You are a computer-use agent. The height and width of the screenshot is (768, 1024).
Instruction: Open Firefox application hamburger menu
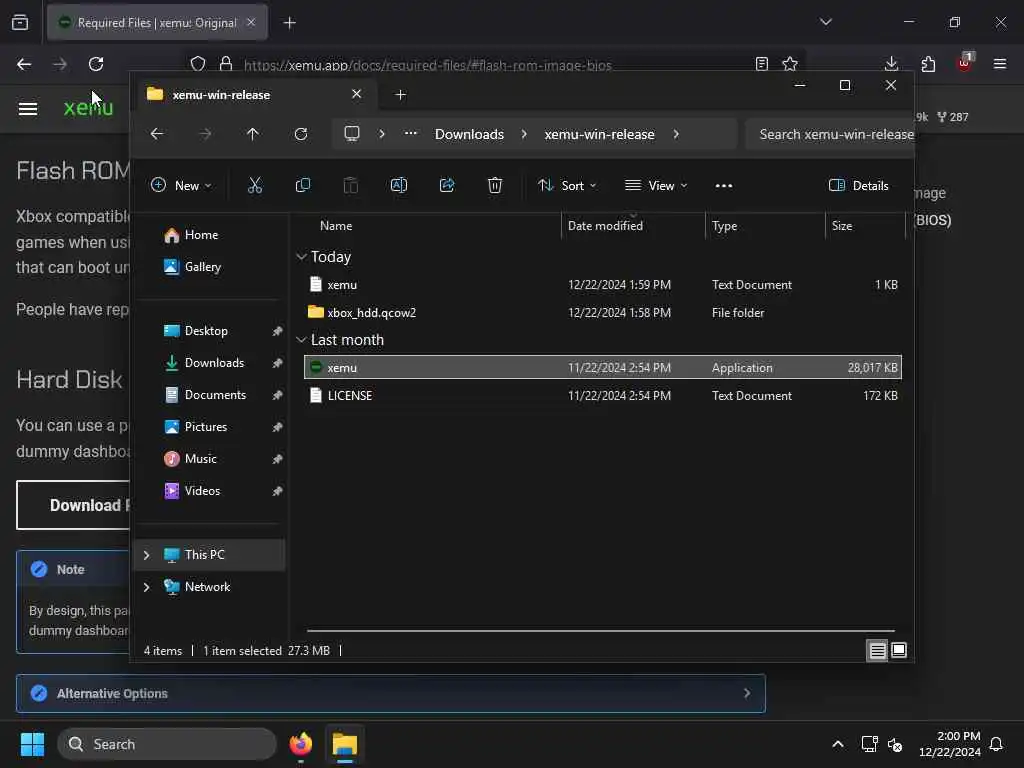(999, 64)
